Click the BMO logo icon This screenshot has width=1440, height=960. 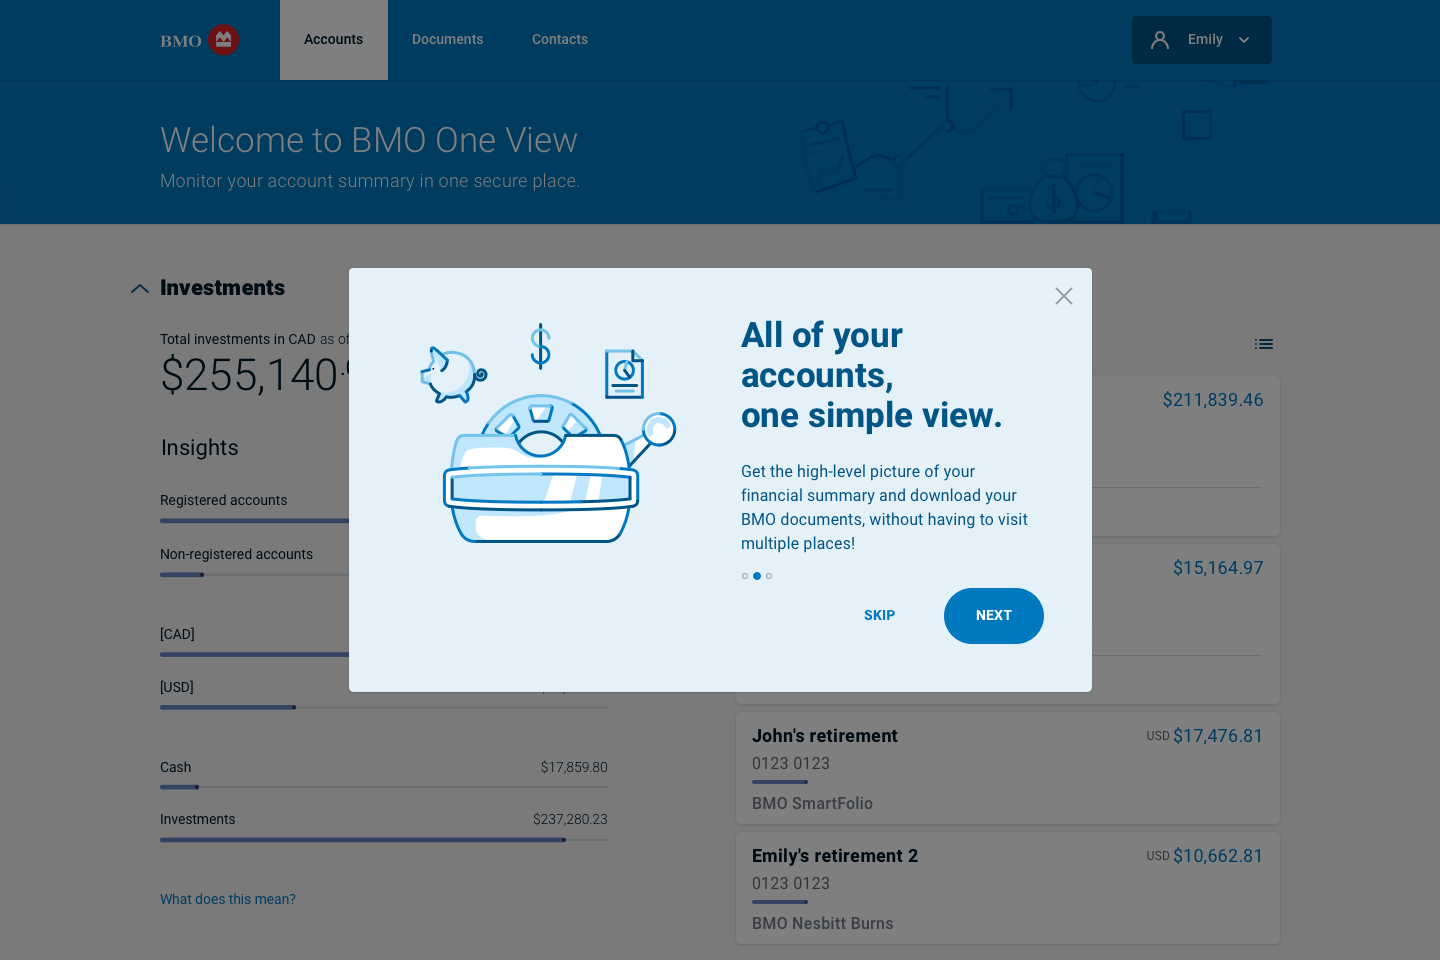[200, 40]
